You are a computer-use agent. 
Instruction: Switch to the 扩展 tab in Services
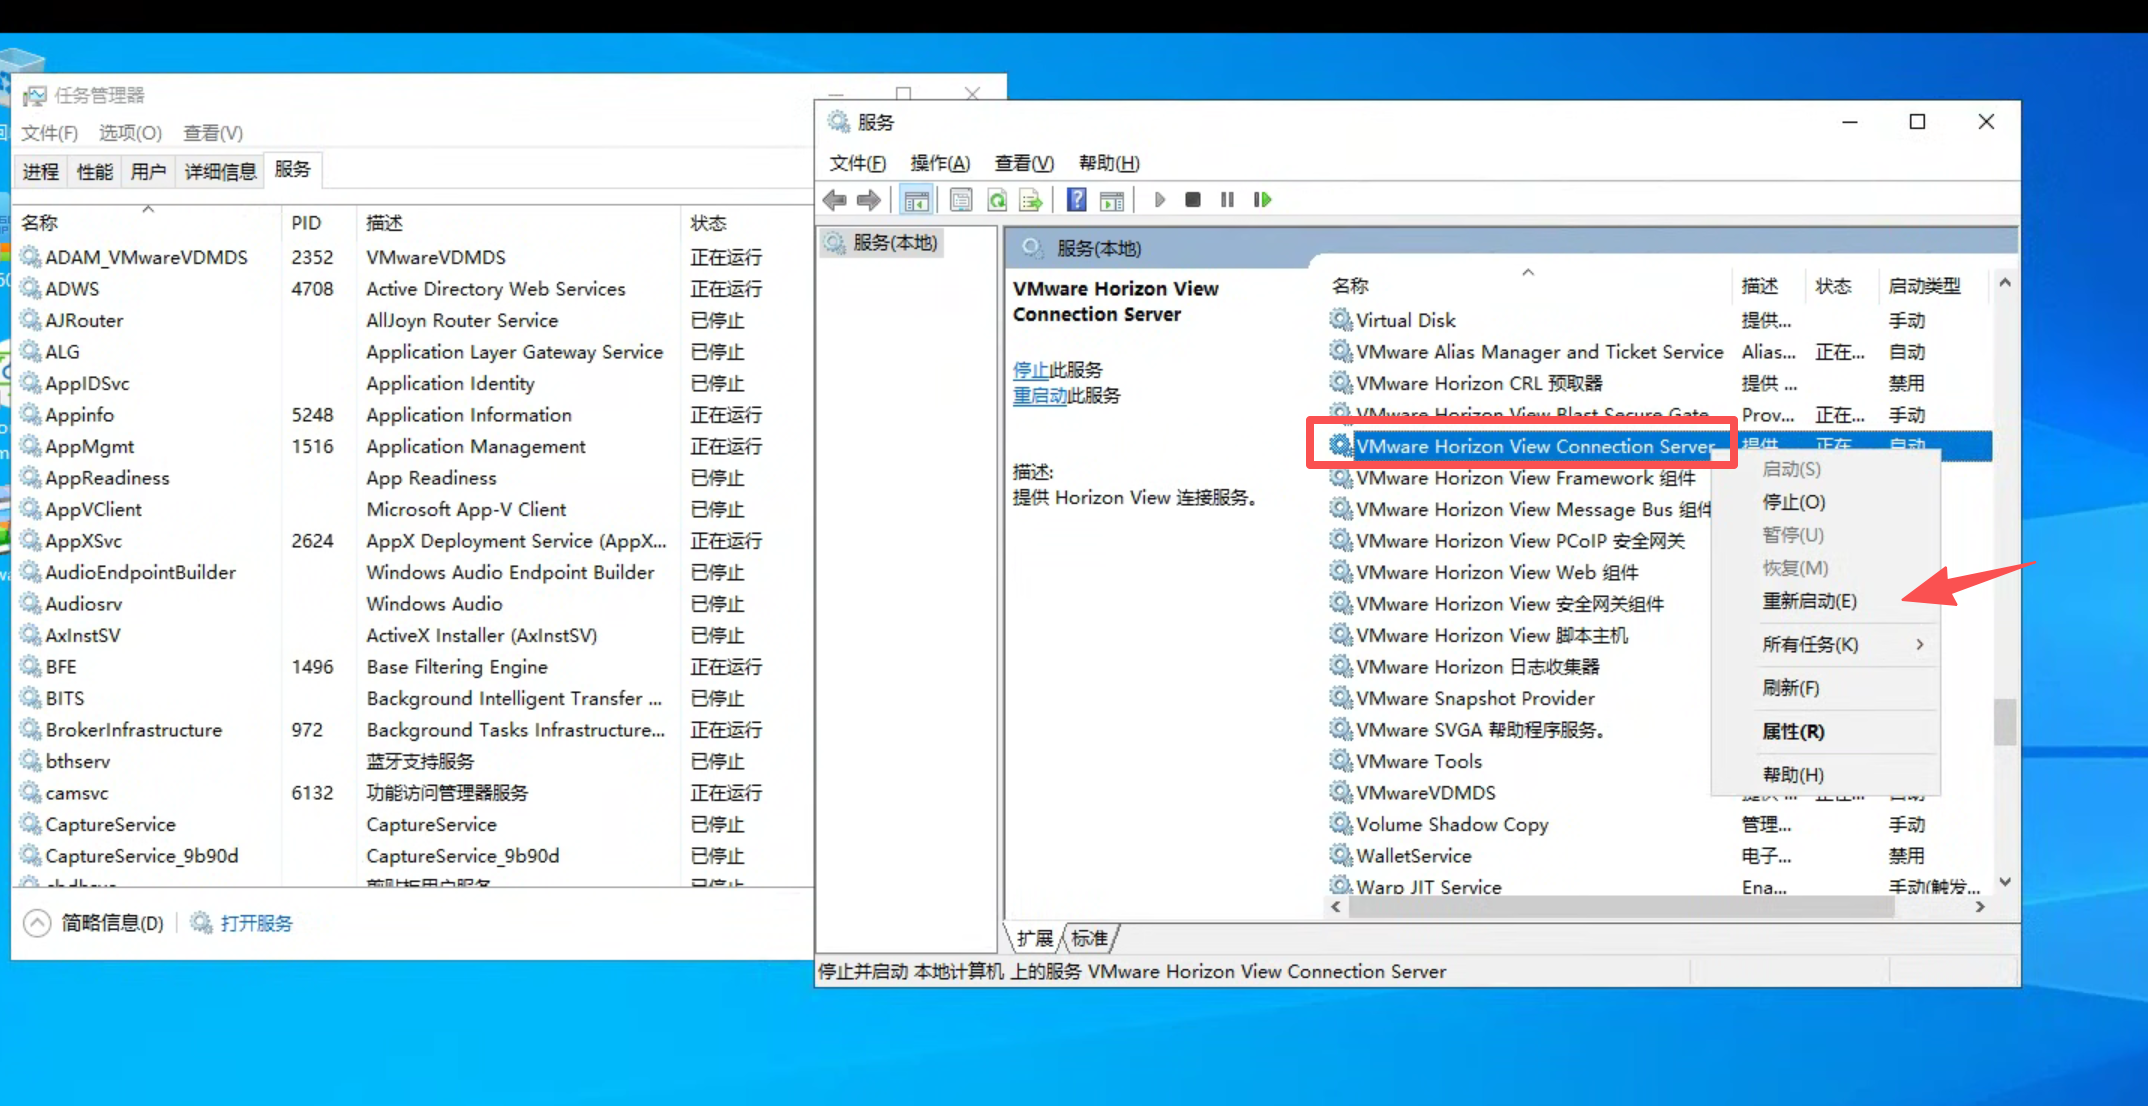pyautogui.click(x=1034, y=938)
